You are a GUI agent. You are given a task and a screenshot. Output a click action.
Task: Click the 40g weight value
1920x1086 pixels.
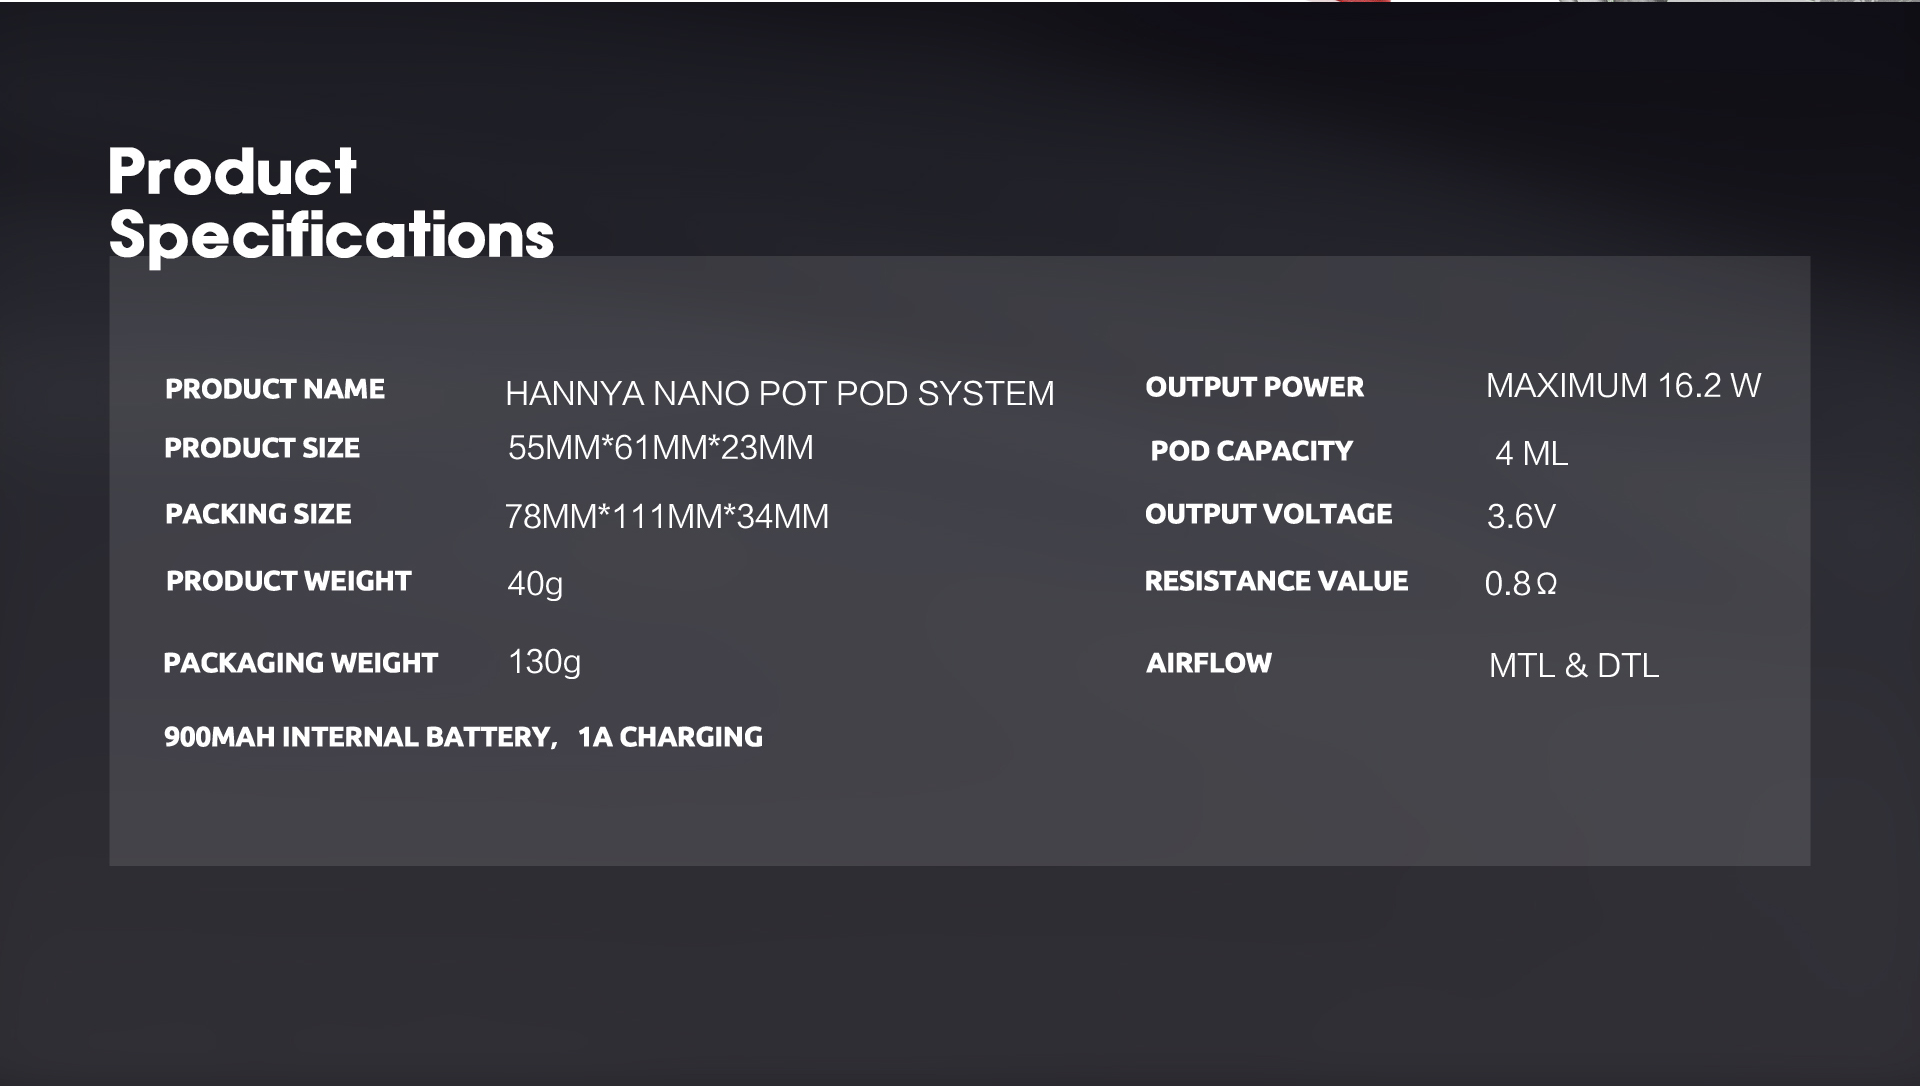(x=535, y=583)
